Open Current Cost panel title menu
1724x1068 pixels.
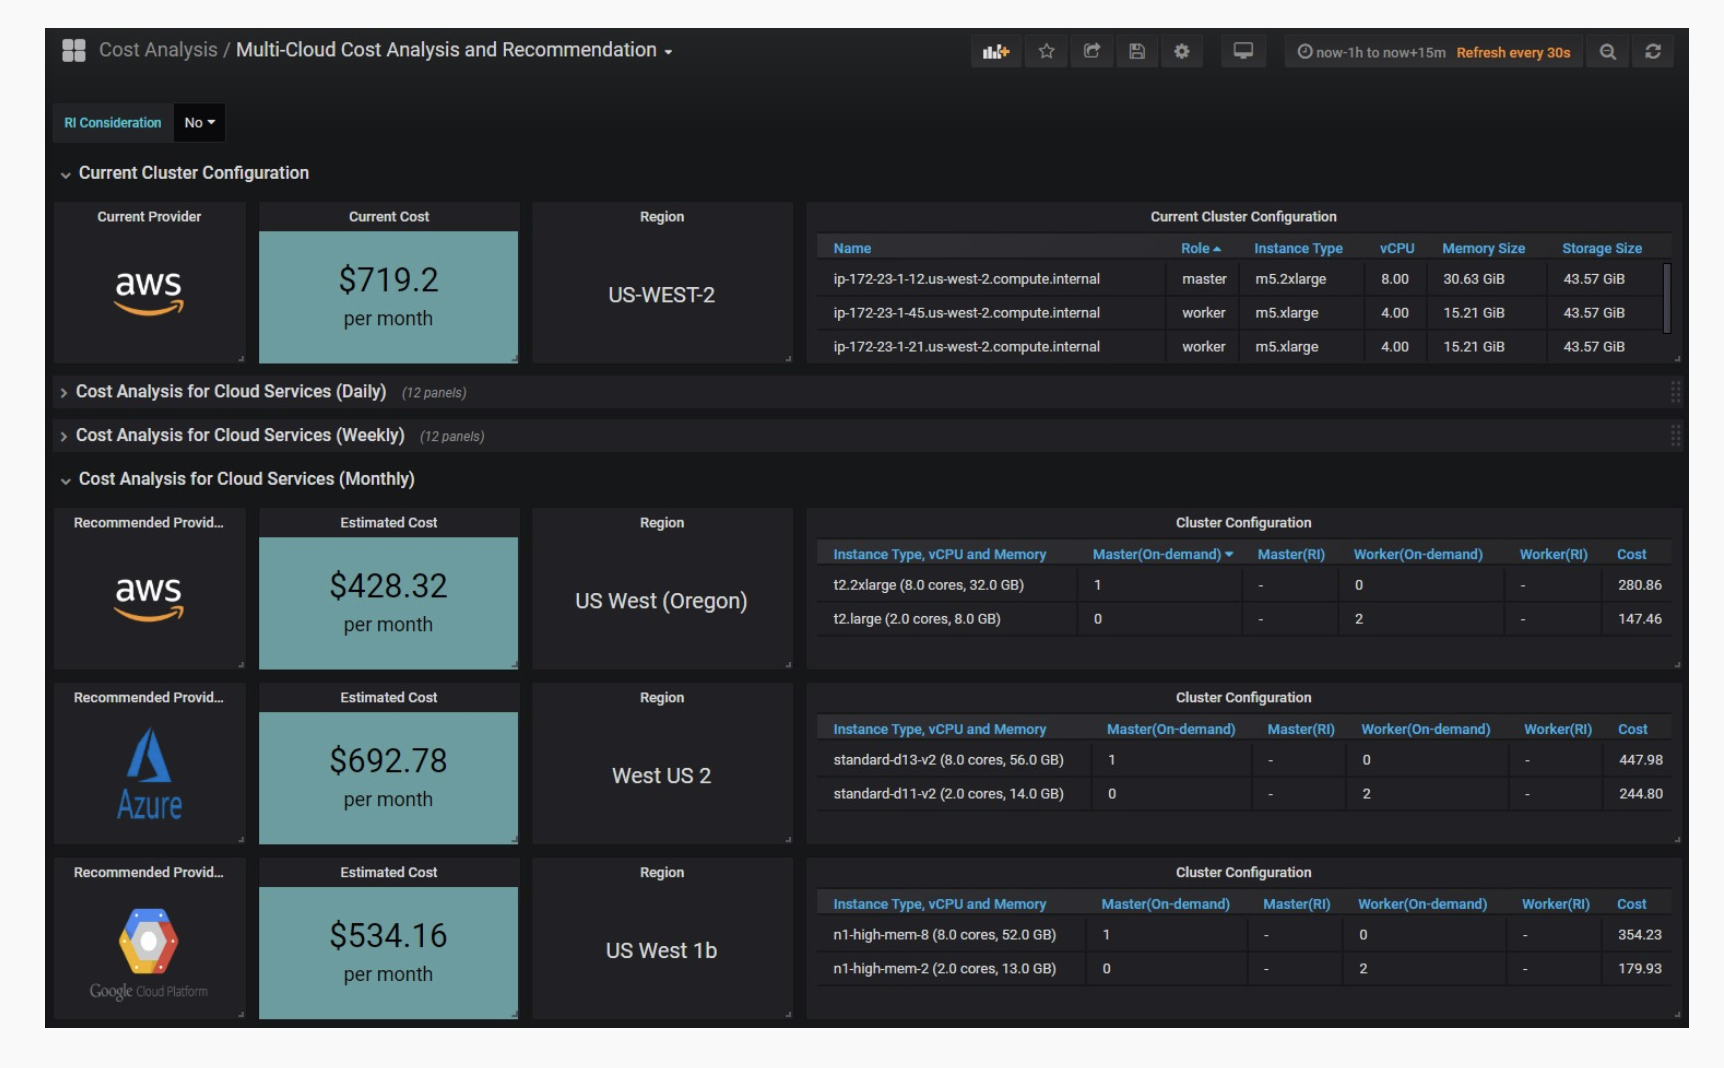(388, 217)
